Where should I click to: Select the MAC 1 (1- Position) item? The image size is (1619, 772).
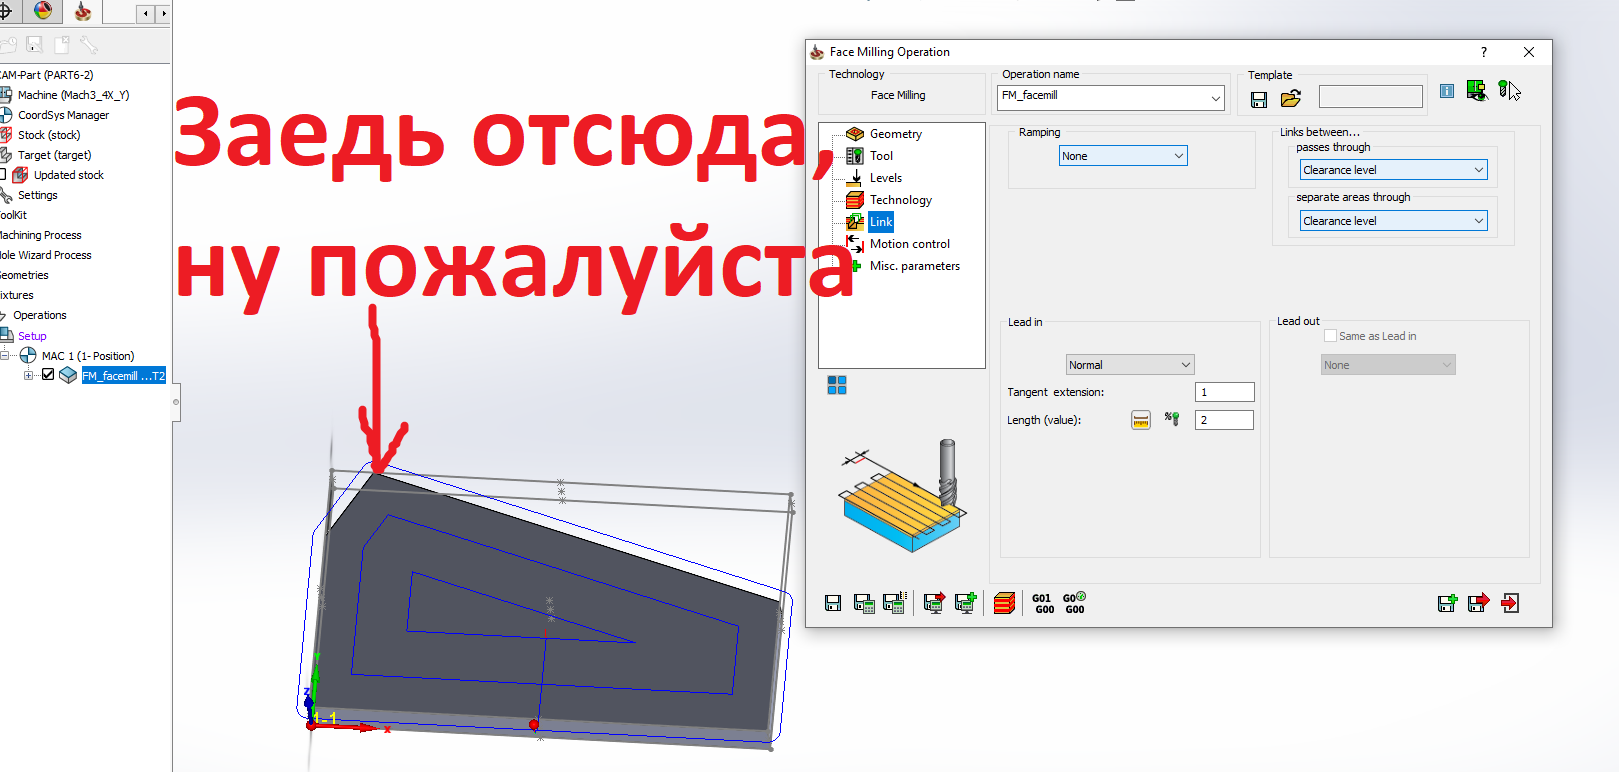pos(88,356)
